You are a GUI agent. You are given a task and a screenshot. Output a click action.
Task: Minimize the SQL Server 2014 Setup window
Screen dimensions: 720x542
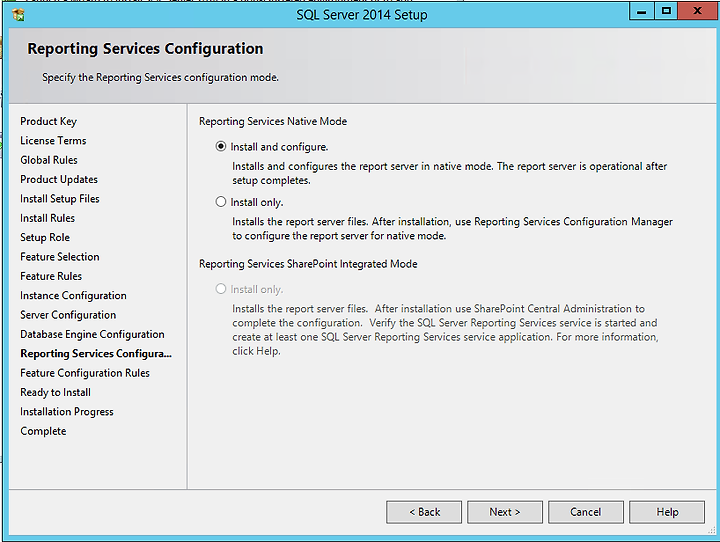[x=641, y=11]
